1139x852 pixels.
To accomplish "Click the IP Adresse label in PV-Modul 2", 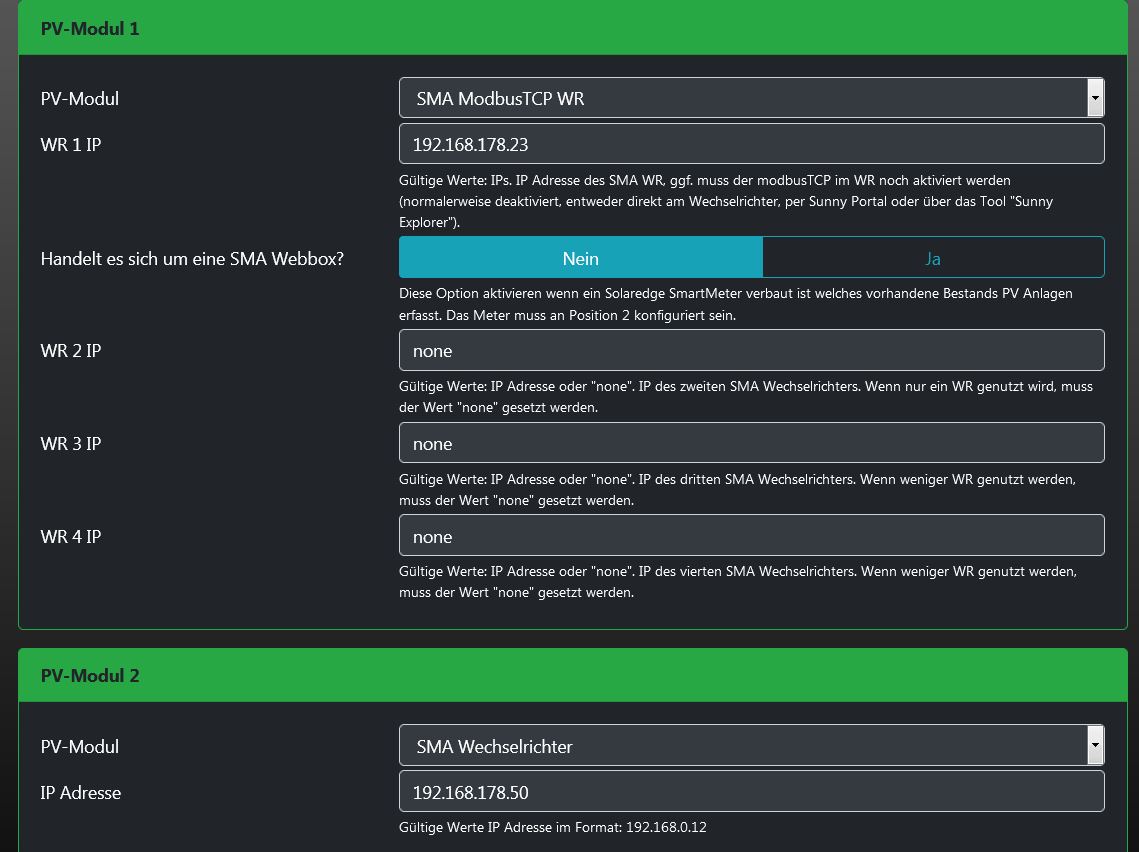I will (x=81, y=793).
